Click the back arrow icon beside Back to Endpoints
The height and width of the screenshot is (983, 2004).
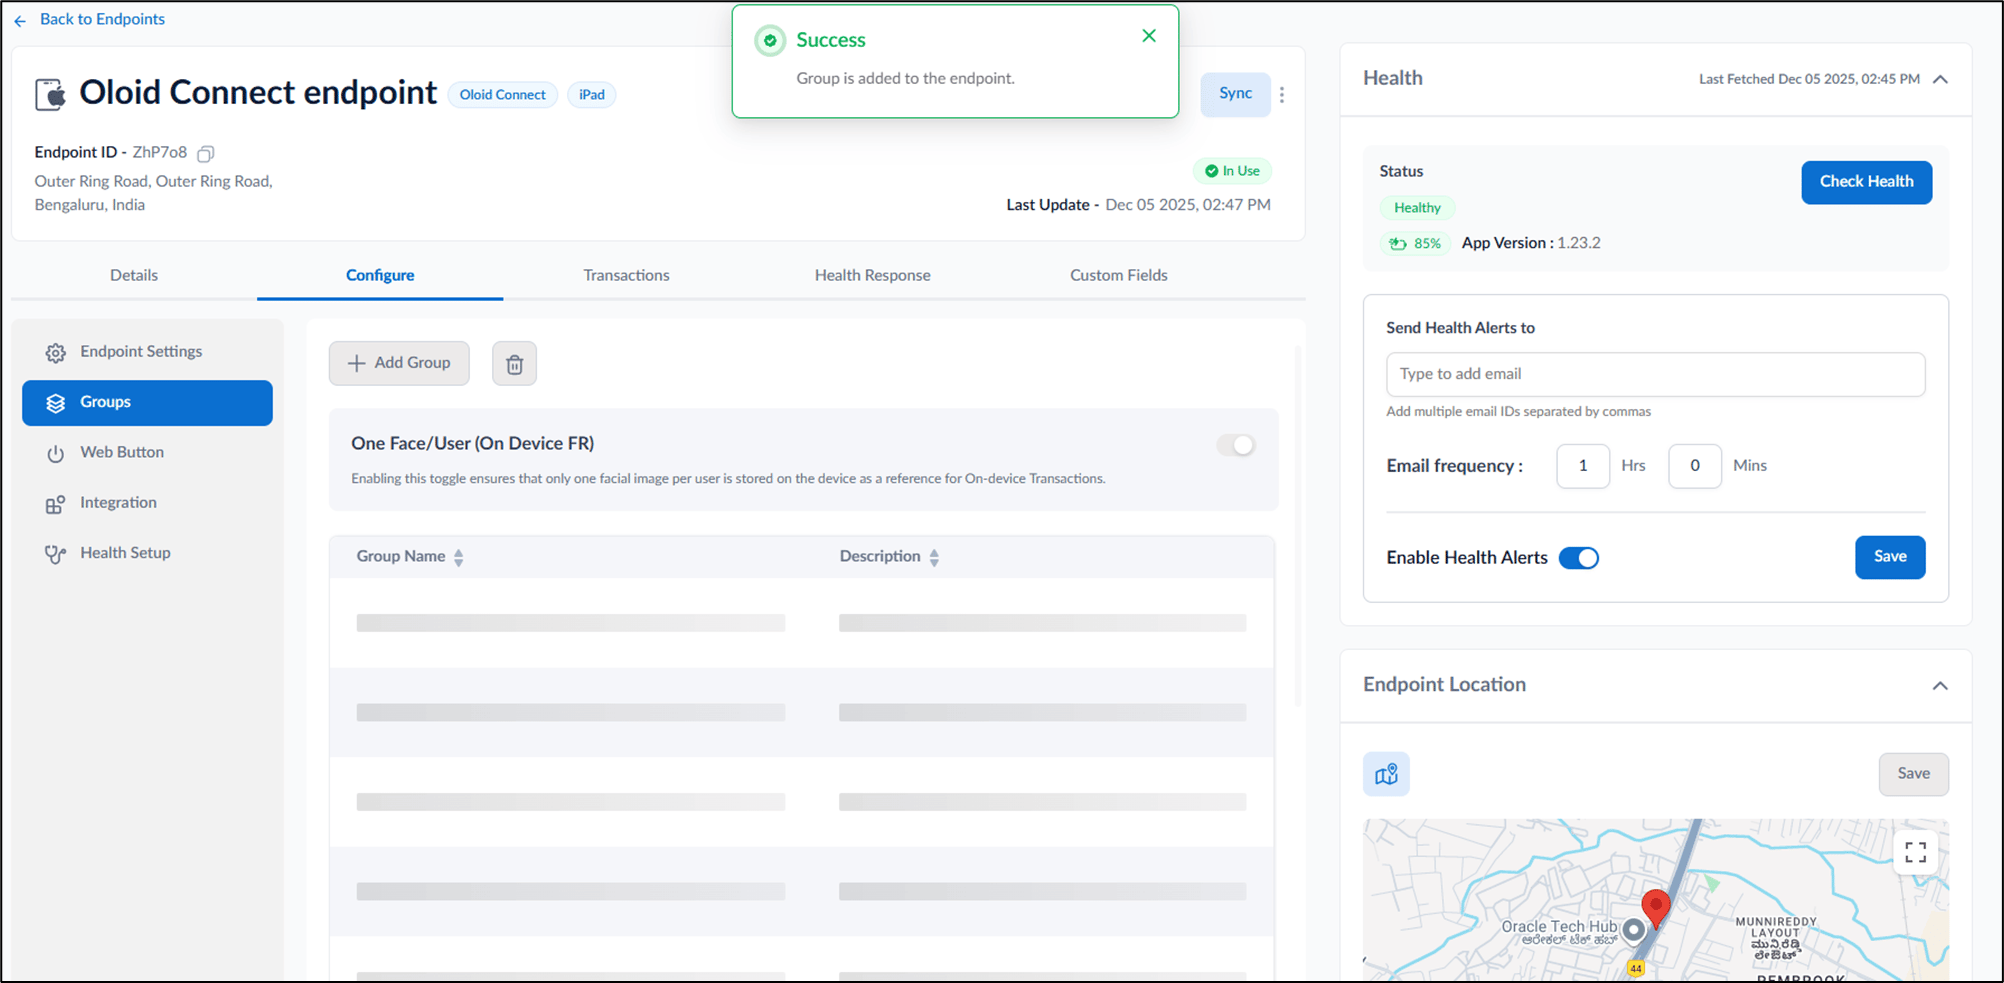click(x=20, y=20)
